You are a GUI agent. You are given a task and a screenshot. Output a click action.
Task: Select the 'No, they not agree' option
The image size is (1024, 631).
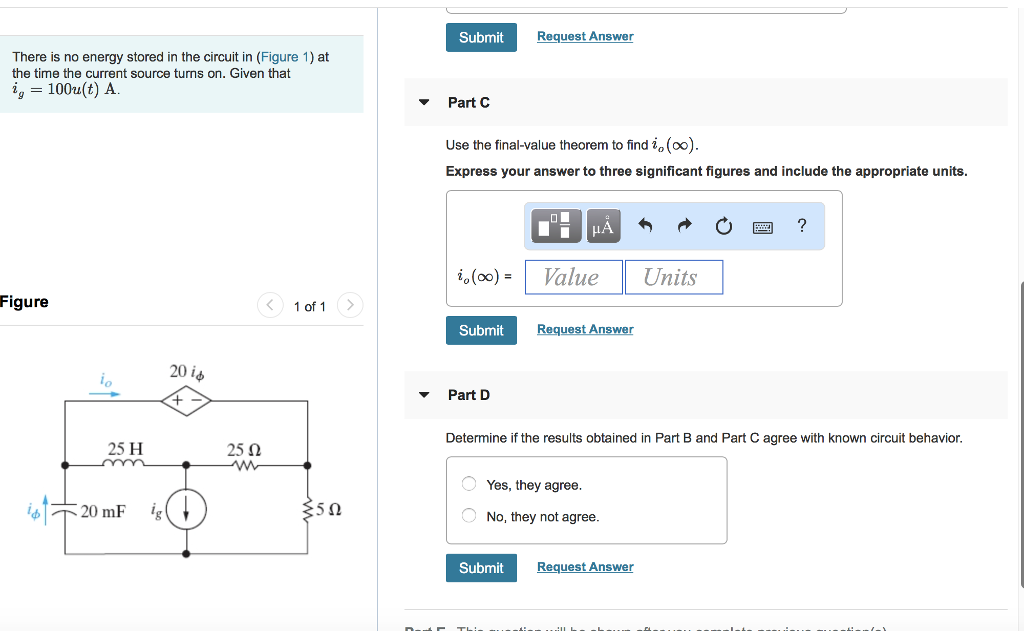[x=468, y=514]
